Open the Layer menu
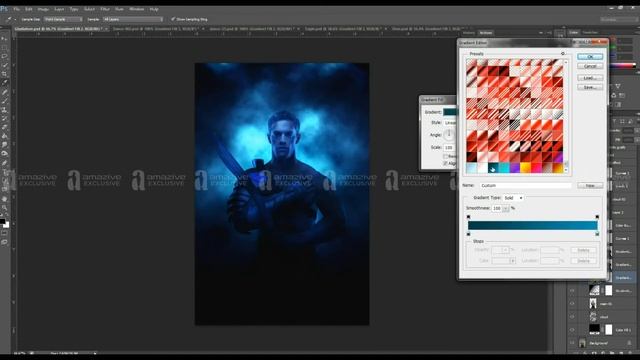Screen dimensions: 640x360 [x=59, y=9]
